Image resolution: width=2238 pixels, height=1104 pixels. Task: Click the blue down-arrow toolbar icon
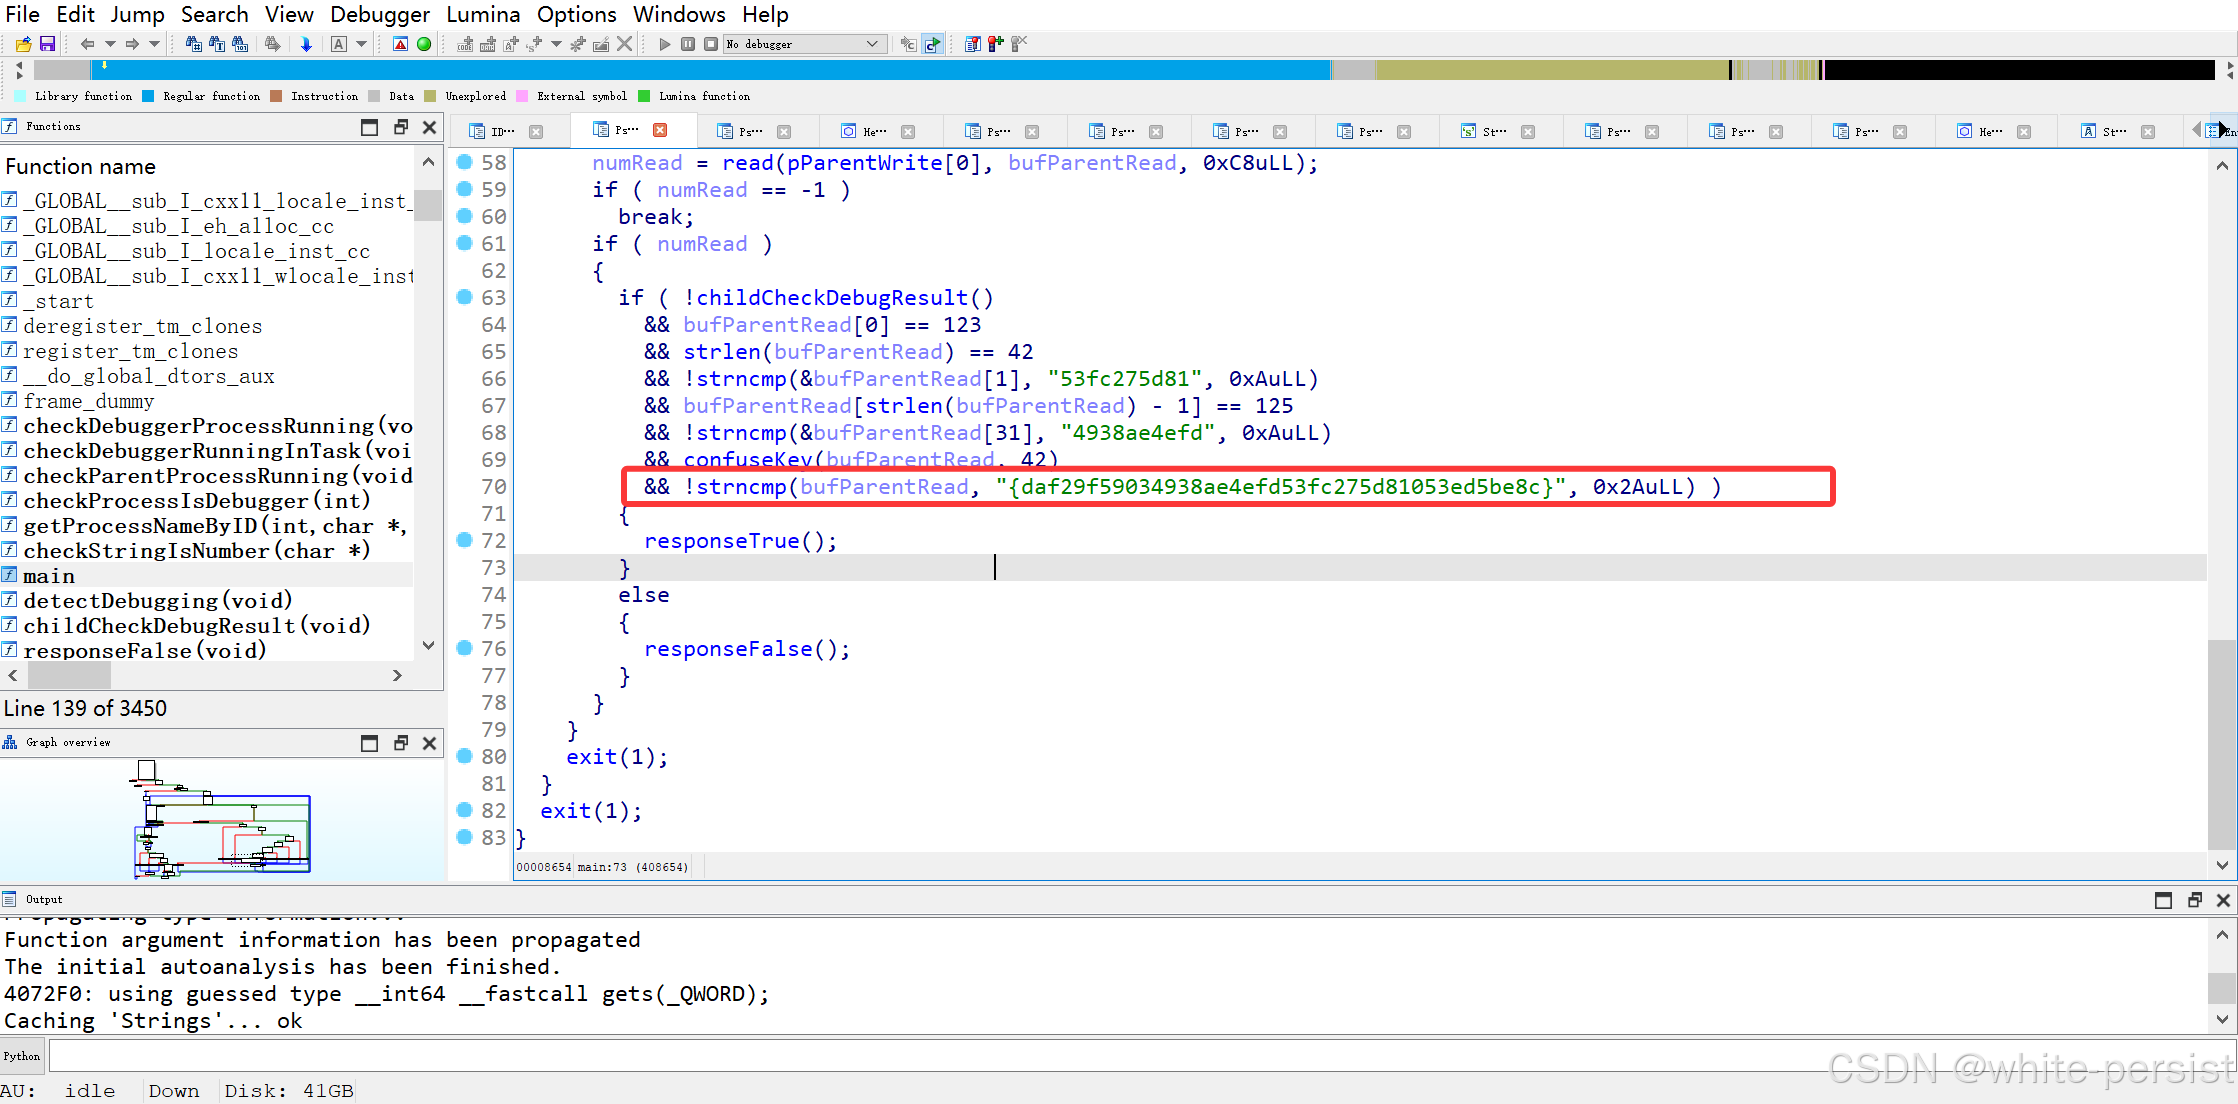tap(306, 44)
